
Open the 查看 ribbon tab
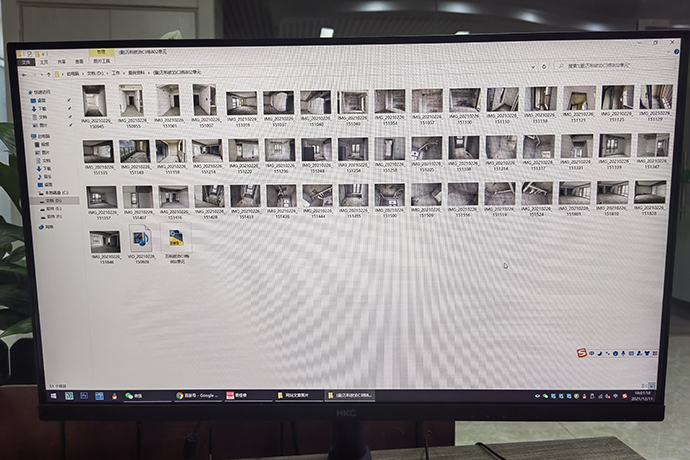click(79, 61)
